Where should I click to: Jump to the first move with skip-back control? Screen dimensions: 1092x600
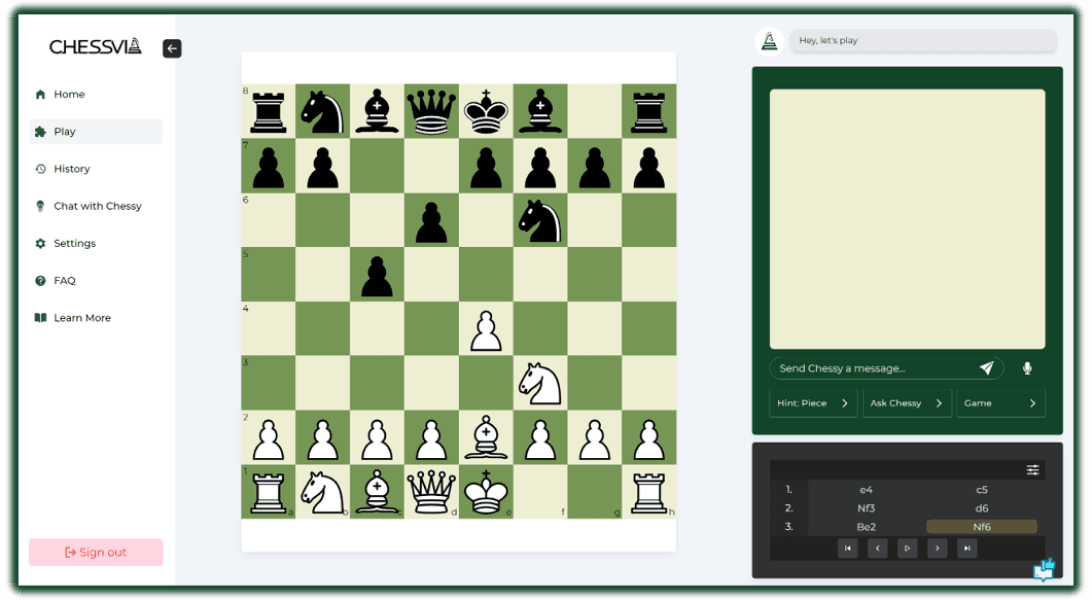click(848, 548)
